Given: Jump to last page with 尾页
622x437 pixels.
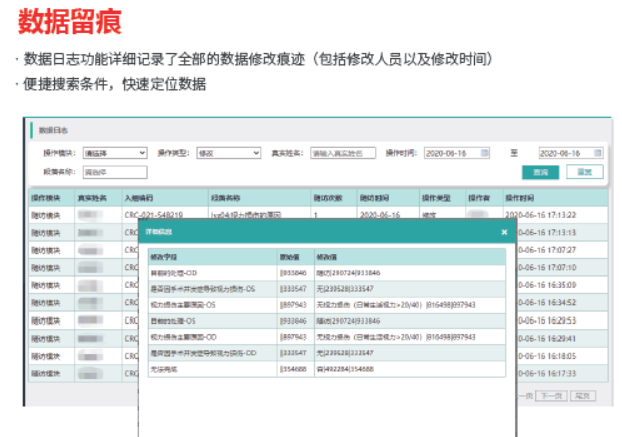Looking at the screenshot, I should pos(583,396).
